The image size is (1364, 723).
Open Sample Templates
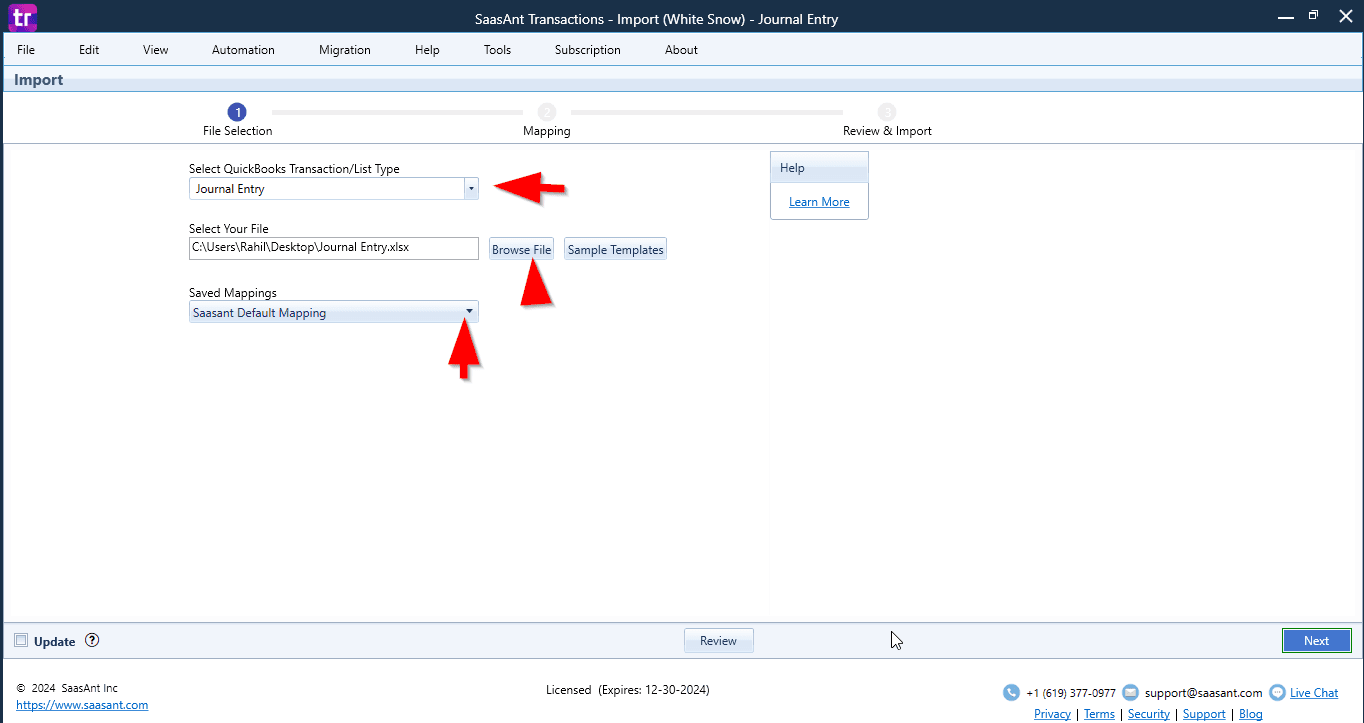[616, 250]
